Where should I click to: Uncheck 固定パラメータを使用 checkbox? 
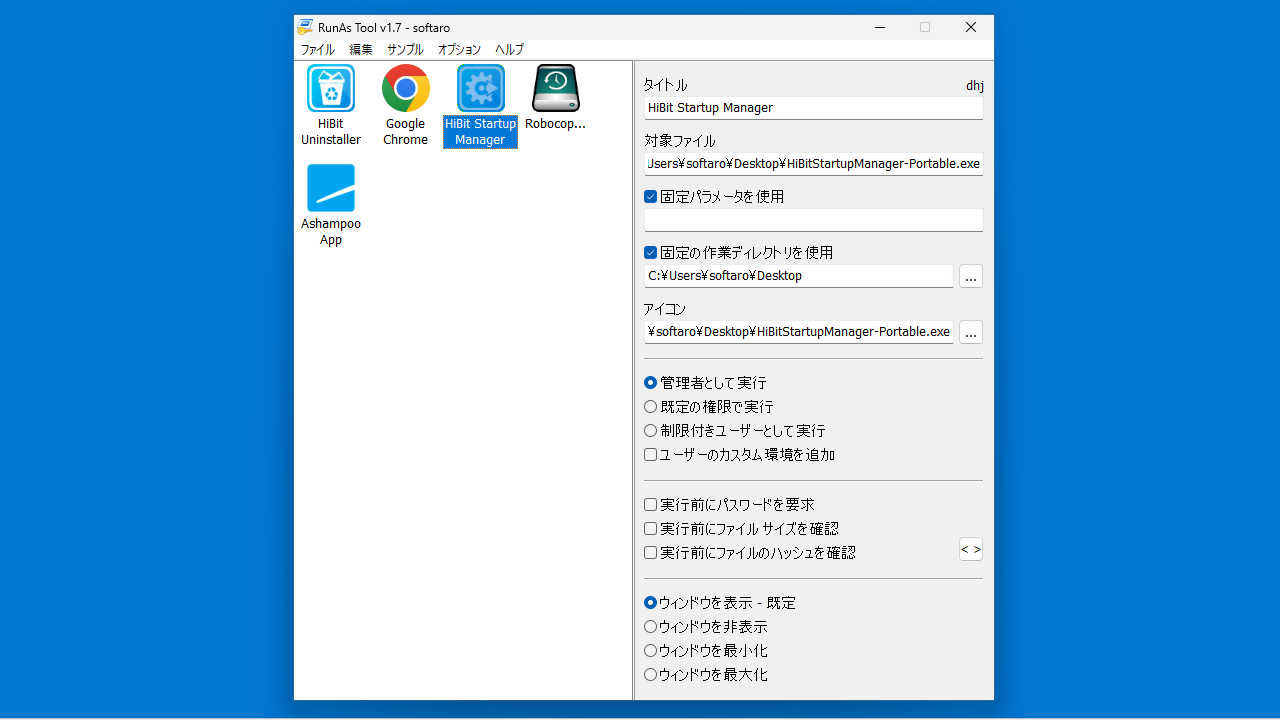pos(651,197)
